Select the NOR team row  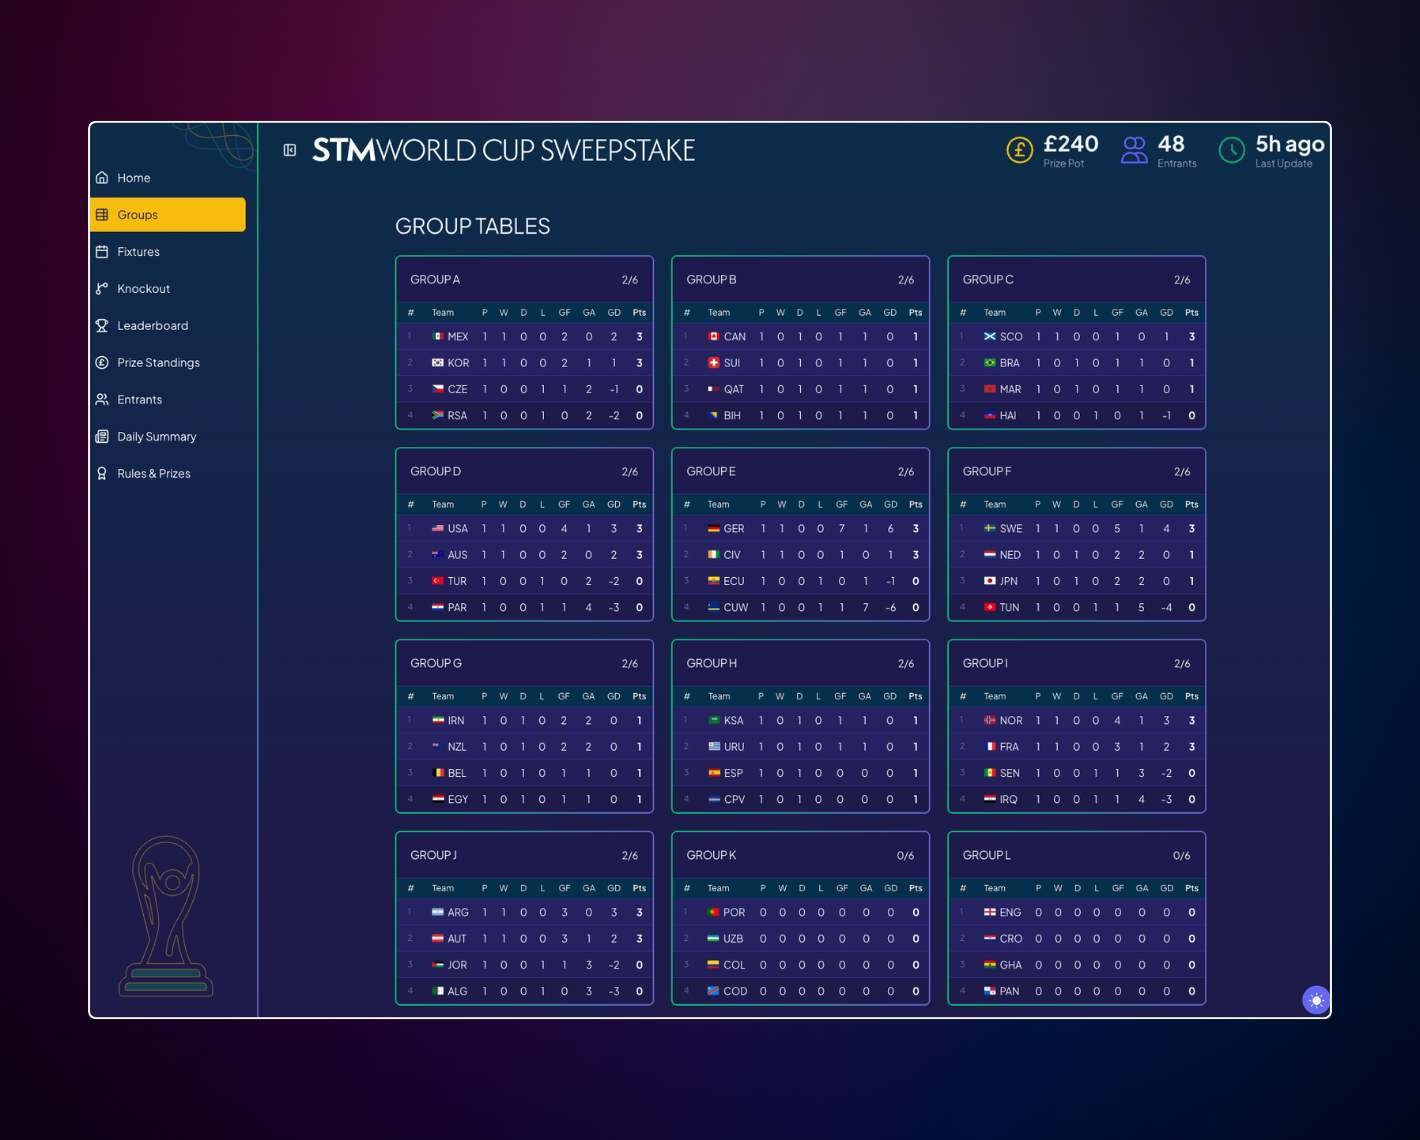click(x=1076, y=721)
